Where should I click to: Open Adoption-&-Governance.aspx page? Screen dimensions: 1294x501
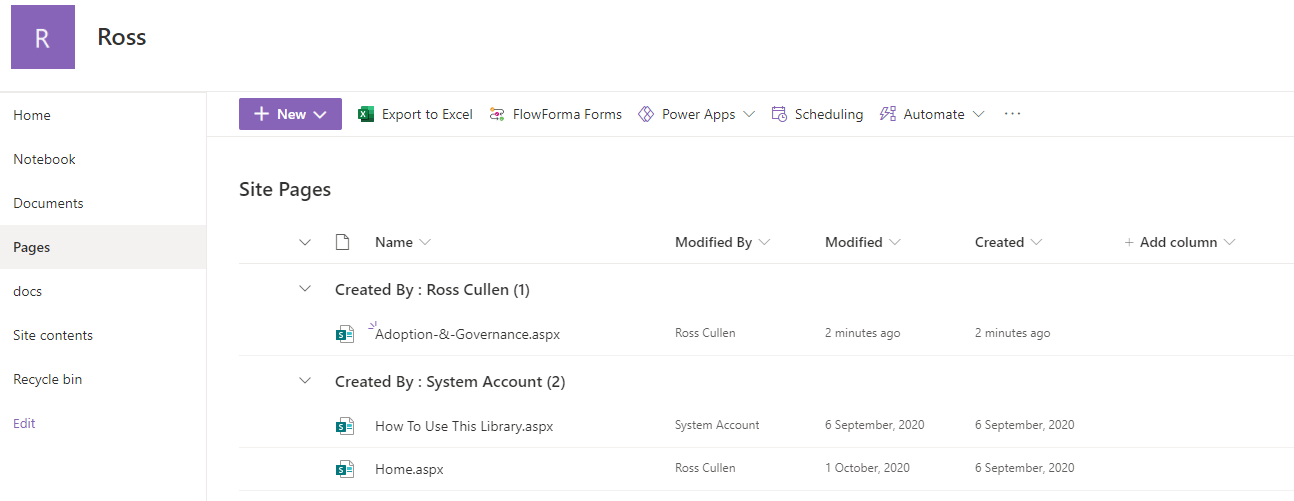[467, 334]
